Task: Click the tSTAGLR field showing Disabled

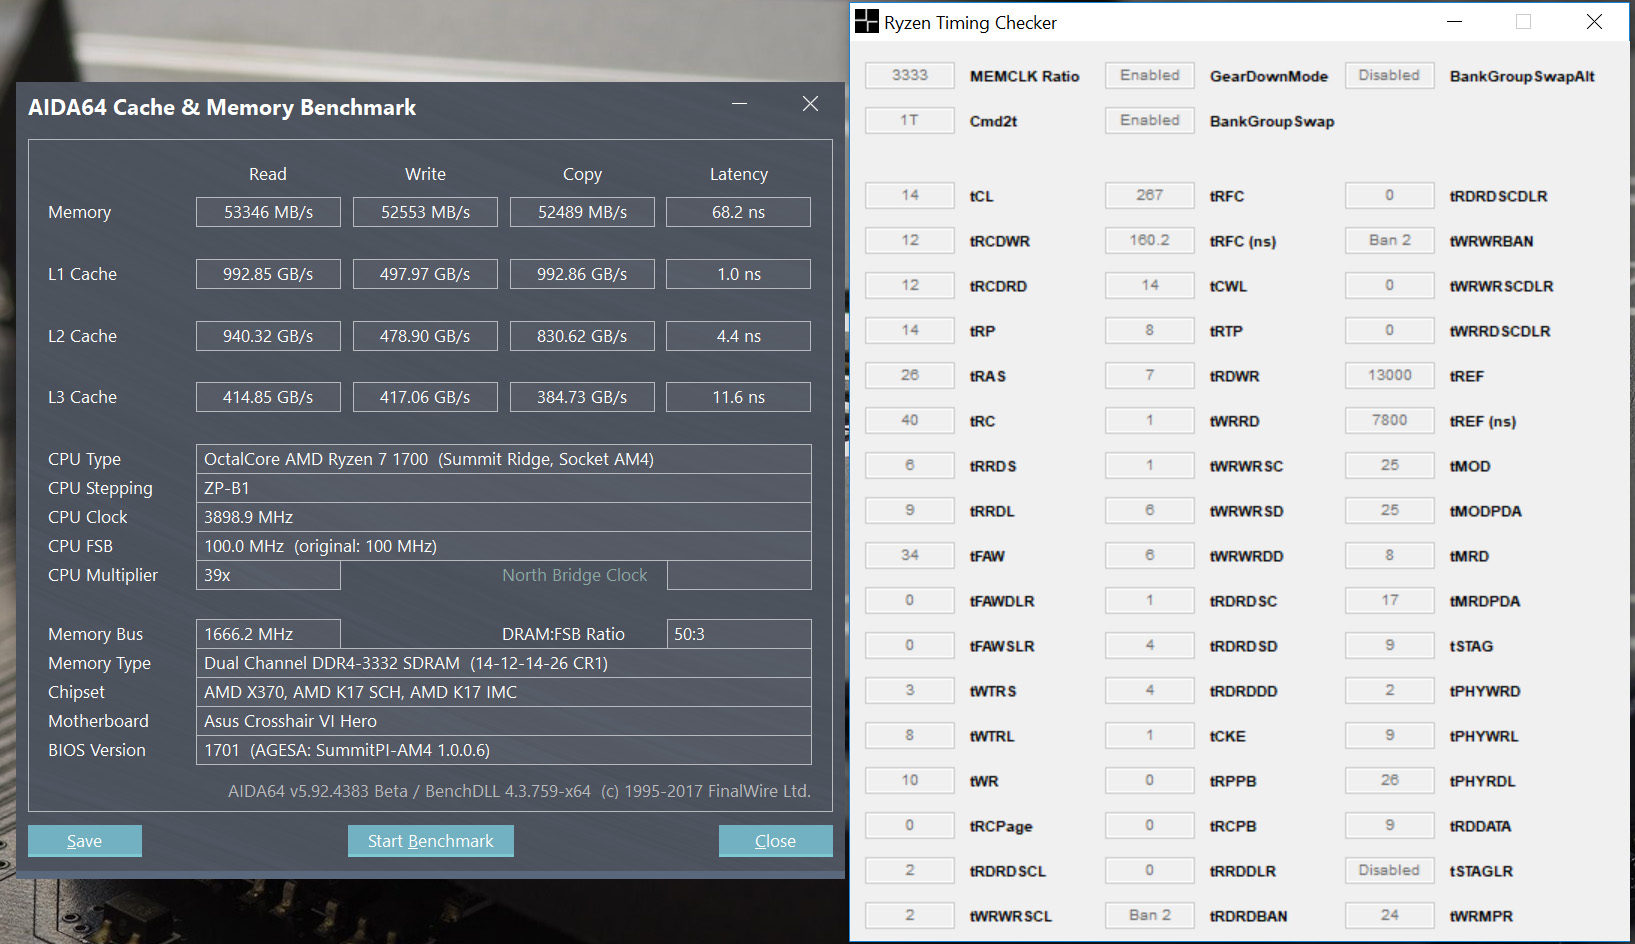Action: click(x=1390, y=870)
